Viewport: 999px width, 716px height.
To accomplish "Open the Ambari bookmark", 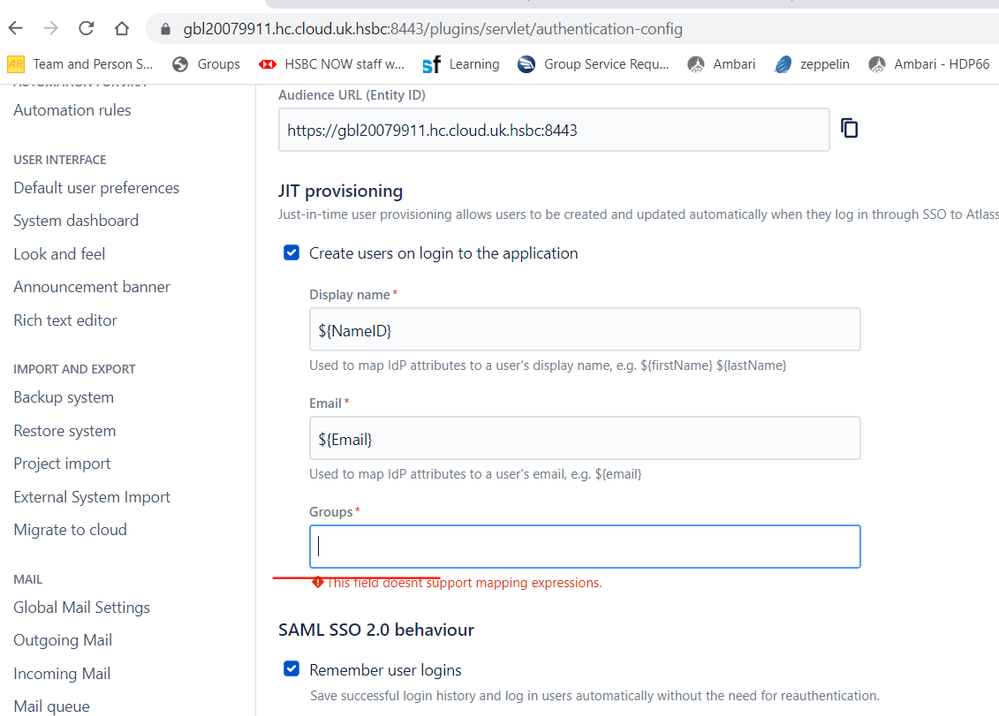I will (x=721, y=64).
